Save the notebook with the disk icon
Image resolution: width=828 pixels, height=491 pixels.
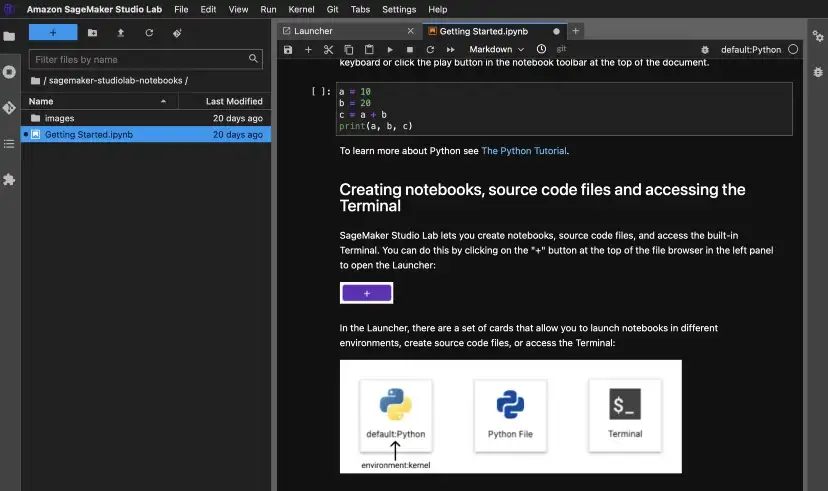pyautogui.click(x=288, y=50)
